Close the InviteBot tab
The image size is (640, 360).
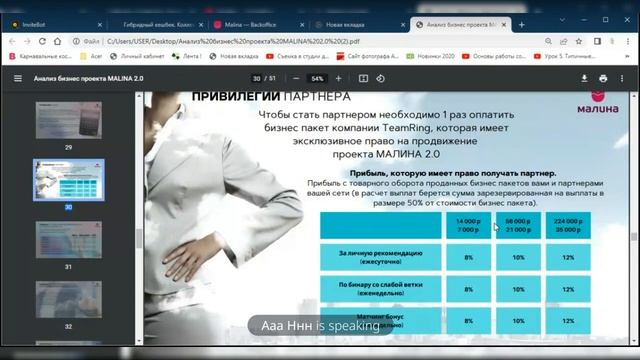point(100,25)
